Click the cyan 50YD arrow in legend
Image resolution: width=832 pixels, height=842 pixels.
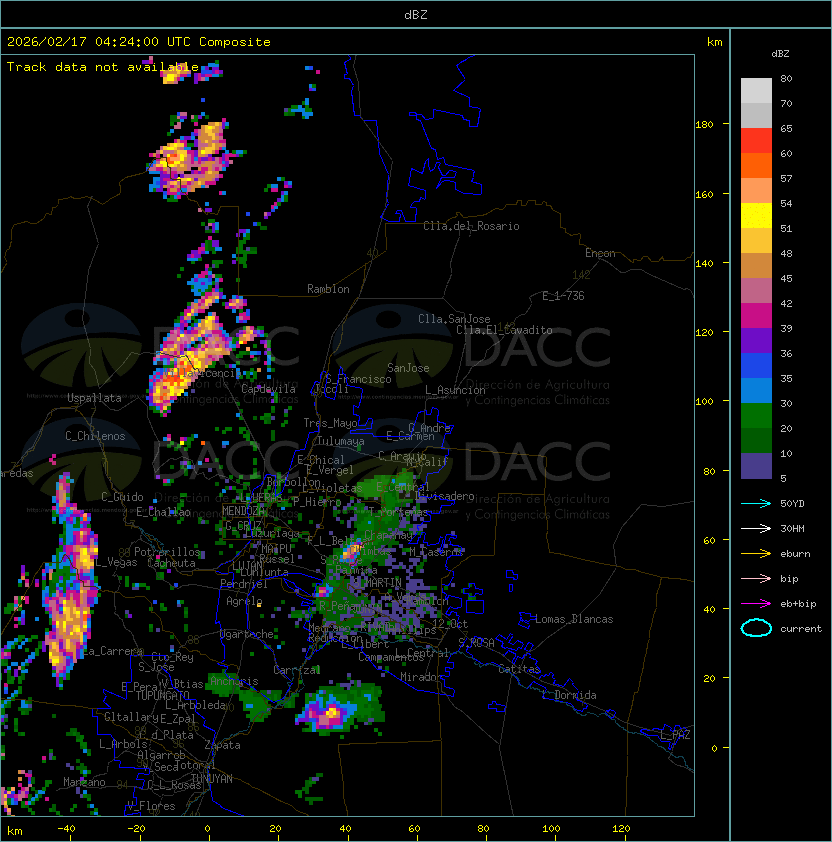pyautogui.click(x=756, y=503)
